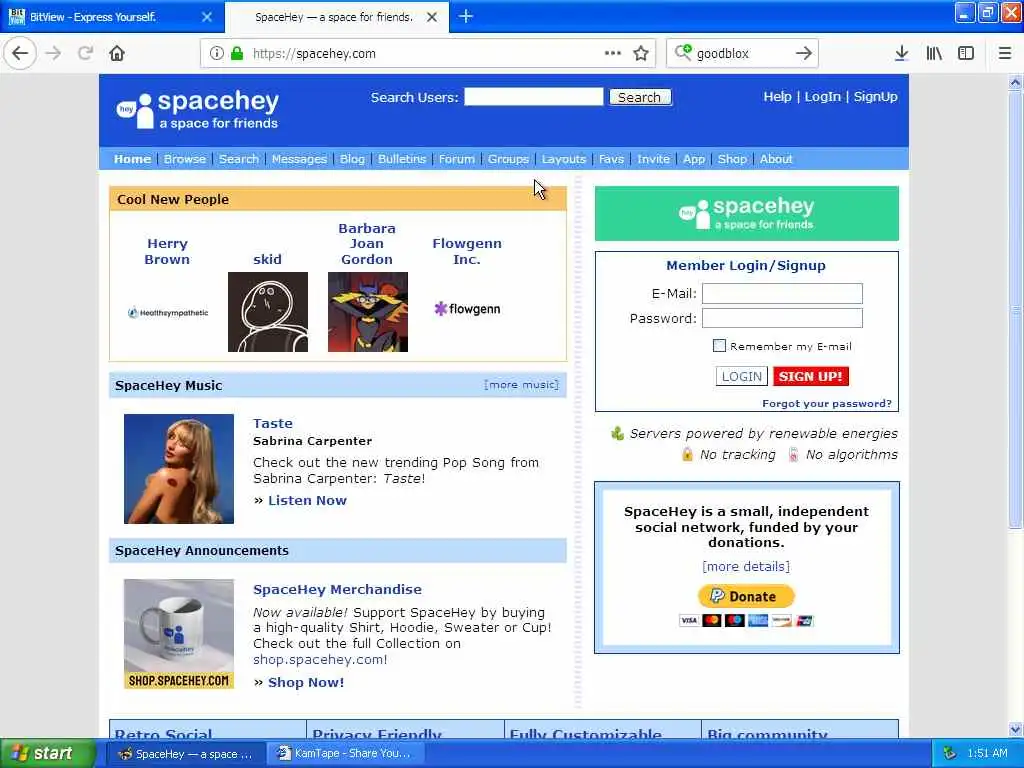Image resolution: width=1024 pixels, height=768 pixels.
Task: Open the Browse menu item
Action: (185, 159)
